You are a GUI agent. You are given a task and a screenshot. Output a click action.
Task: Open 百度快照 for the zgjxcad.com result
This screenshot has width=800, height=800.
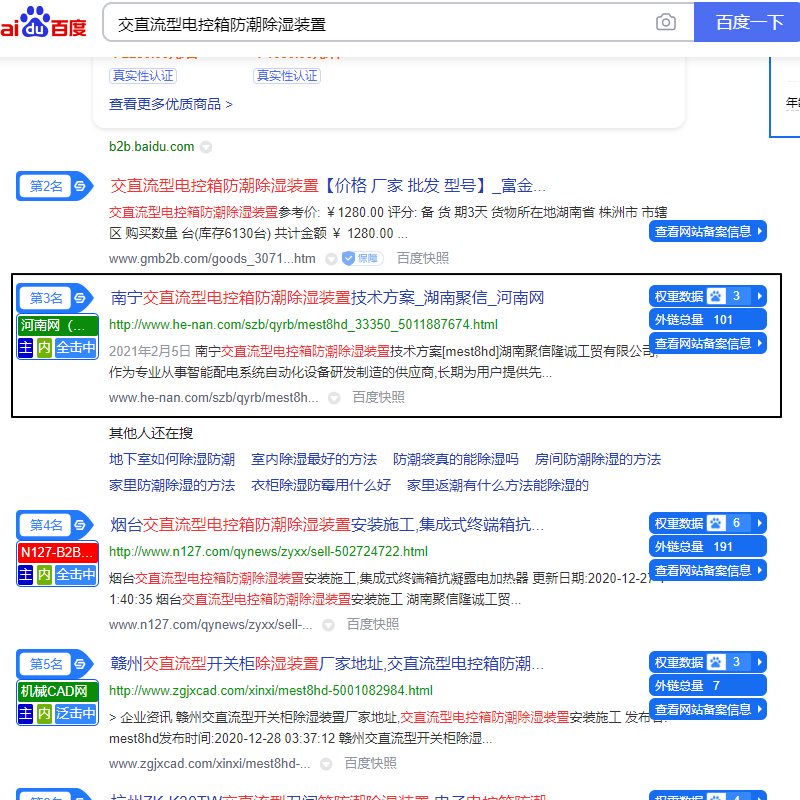pyautogui.click(x=370, y=763)
